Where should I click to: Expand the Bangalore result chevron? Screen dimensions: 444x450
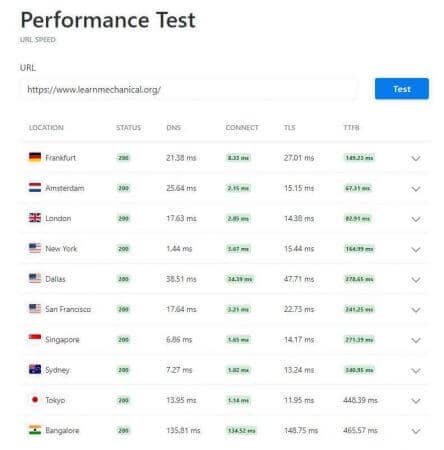[x=416, y=431]
